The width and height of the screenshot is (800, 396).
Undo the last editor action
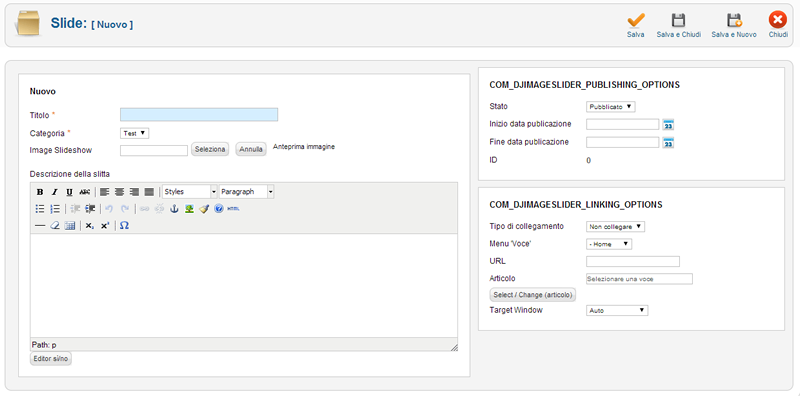click(109, 209)
